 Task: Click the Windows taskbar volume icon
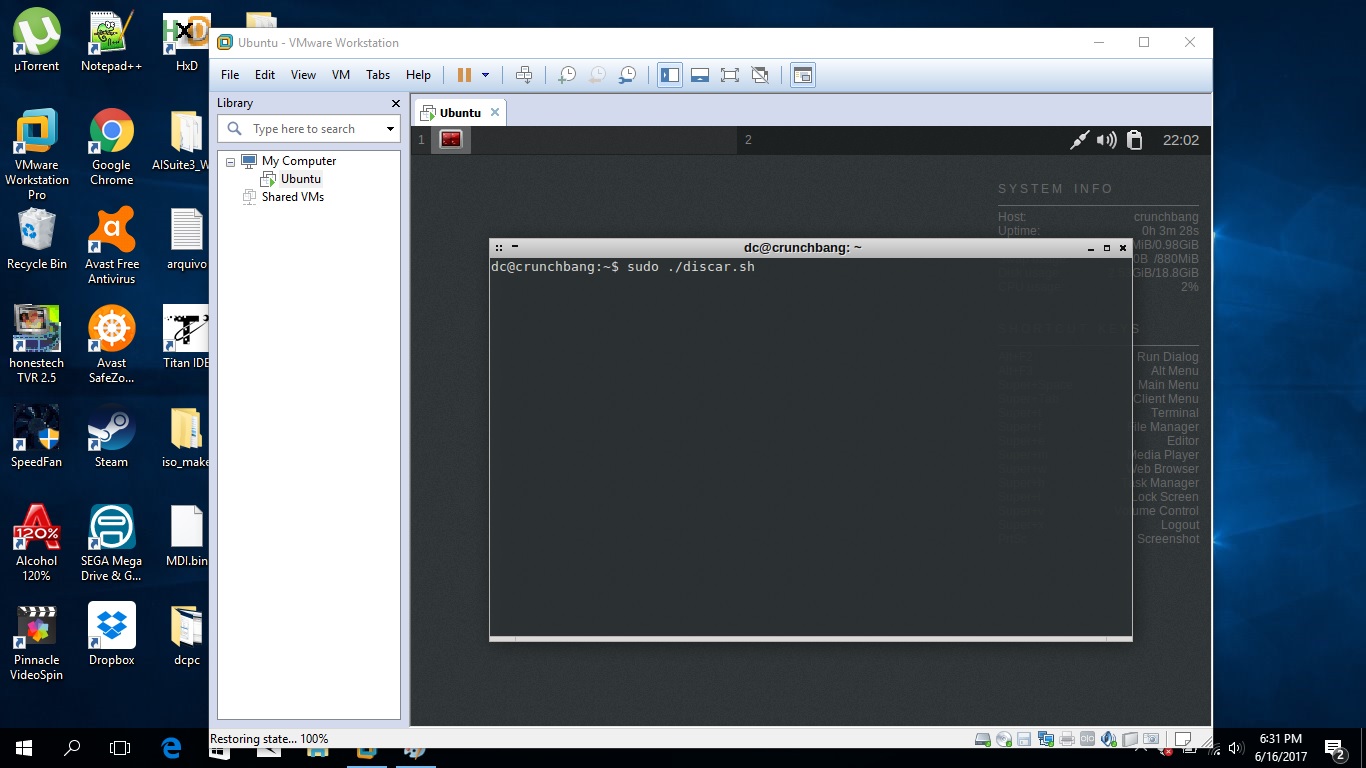point(1235,748)
